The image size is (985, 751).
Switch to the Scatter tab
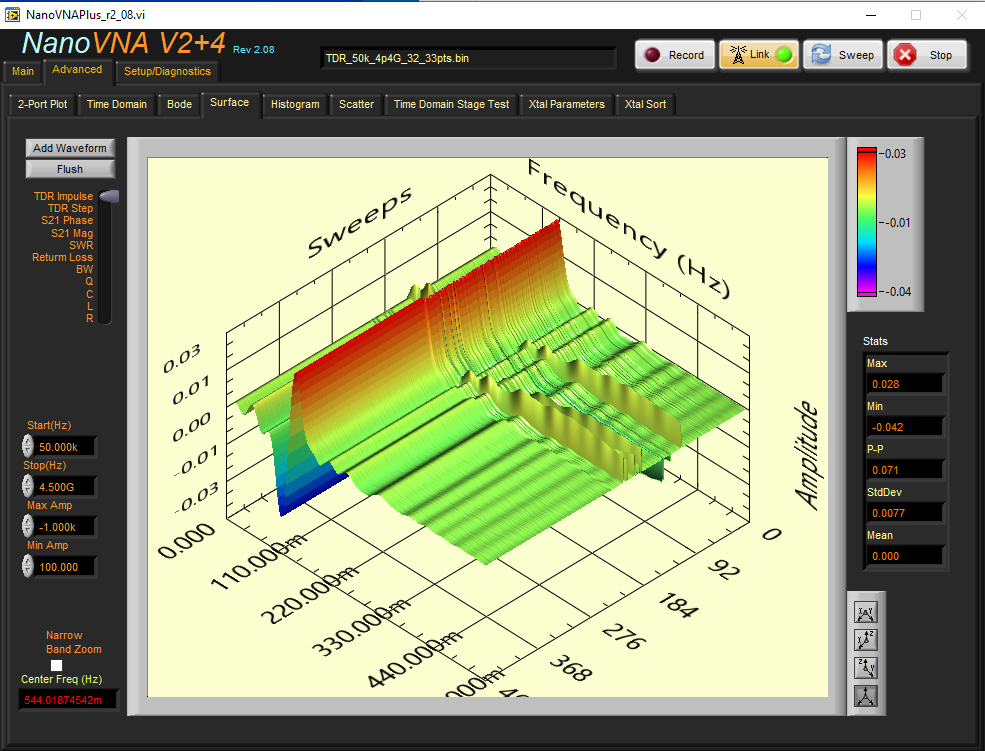point(356,104)
